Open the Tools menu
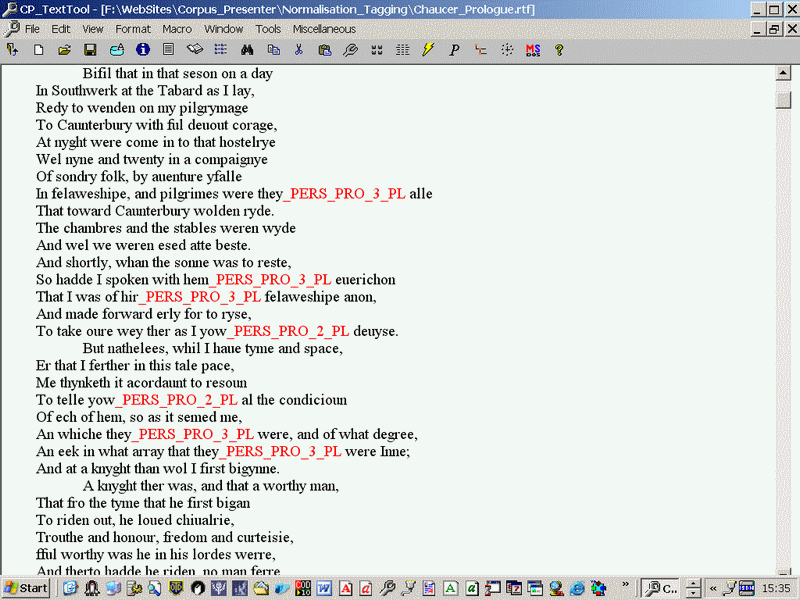The width and height of the screenshot is (800, 600). tap(268, 29)
